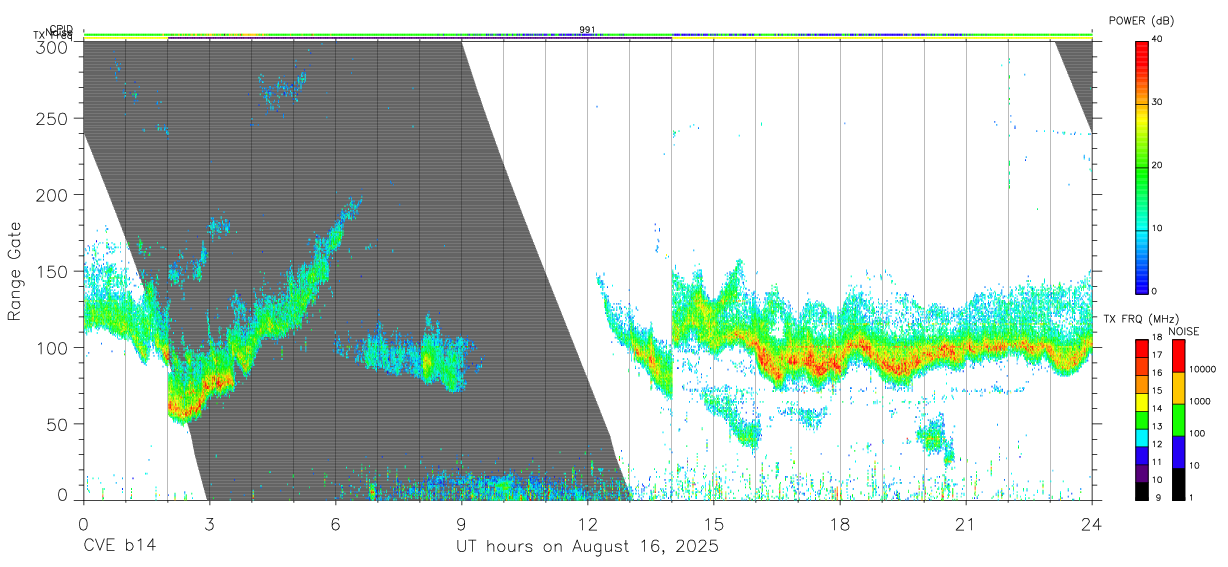Screen dimensions: 1228x567
Task: Click the 18 label on the frequency scale
Action: point(1158,338)
